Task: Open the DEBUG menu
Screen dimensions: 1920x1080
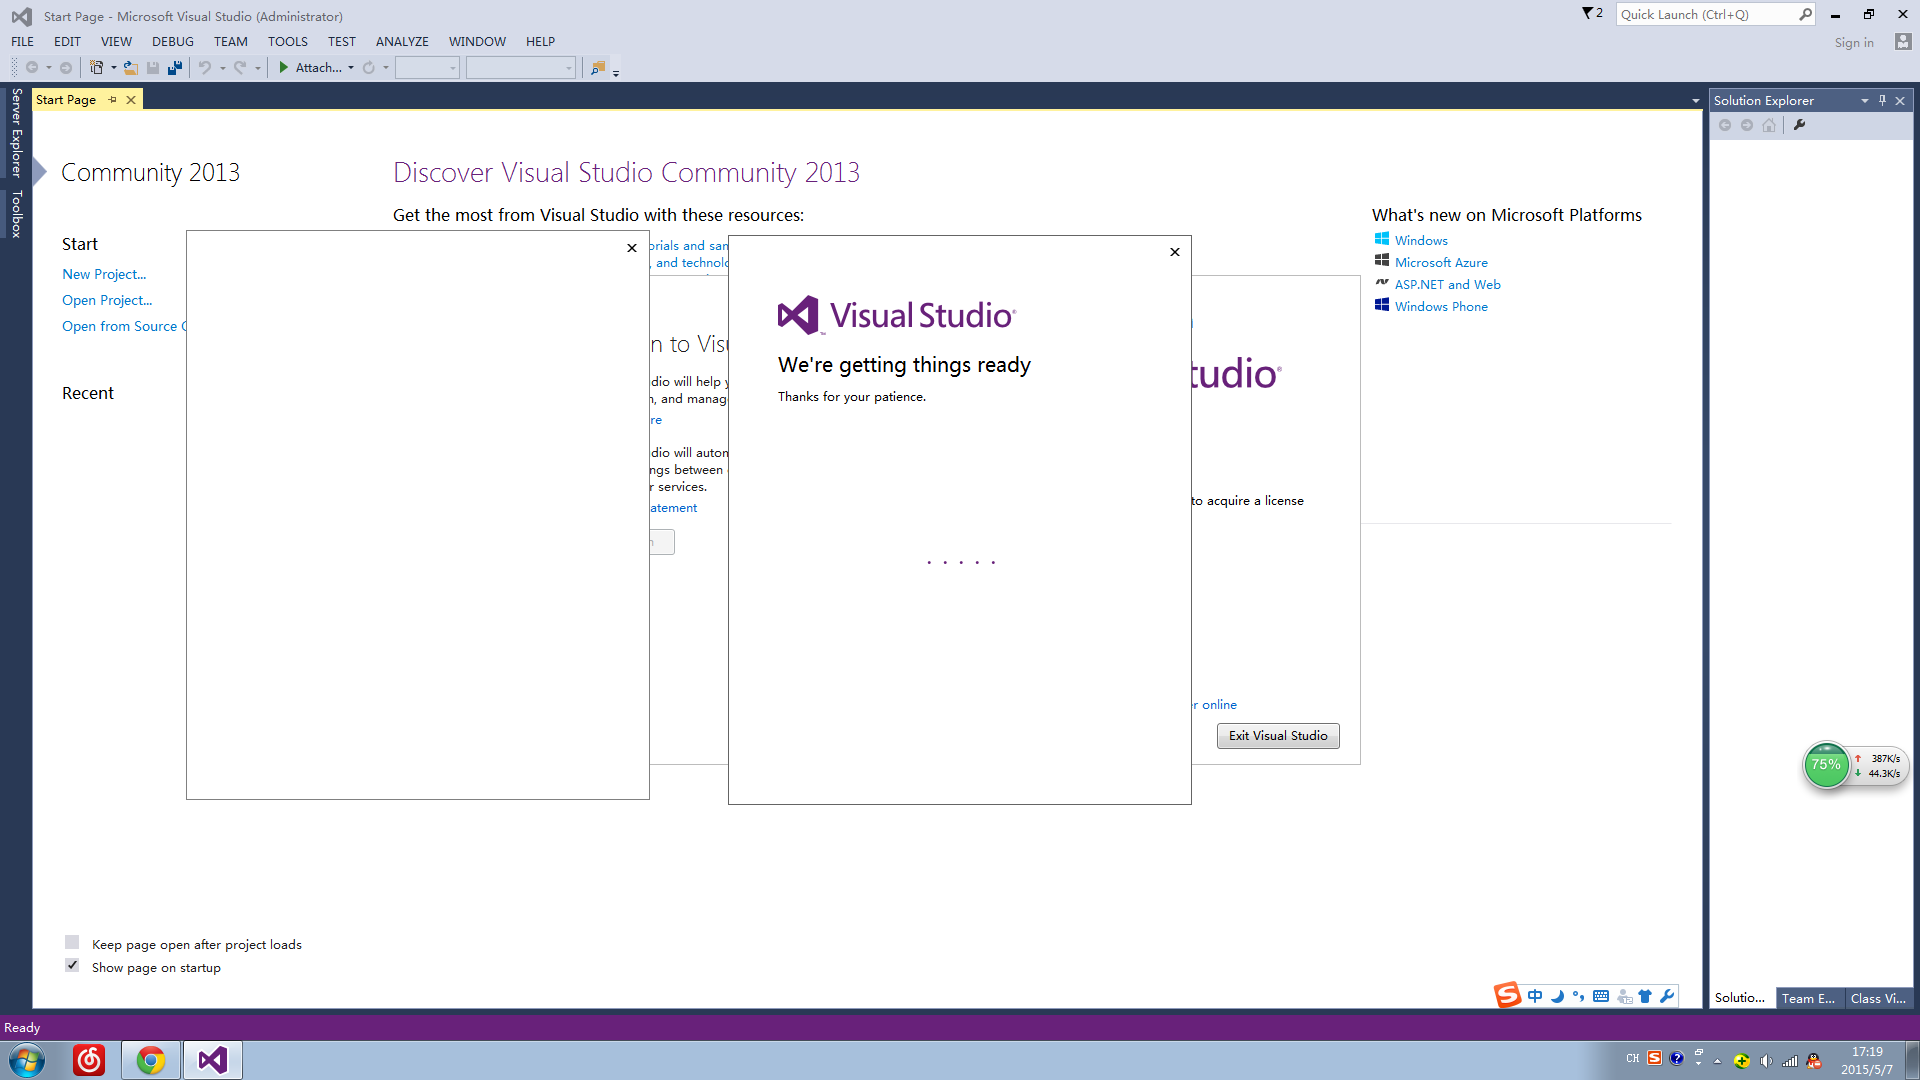Action: pyautogui.click(x=173, y=41)
